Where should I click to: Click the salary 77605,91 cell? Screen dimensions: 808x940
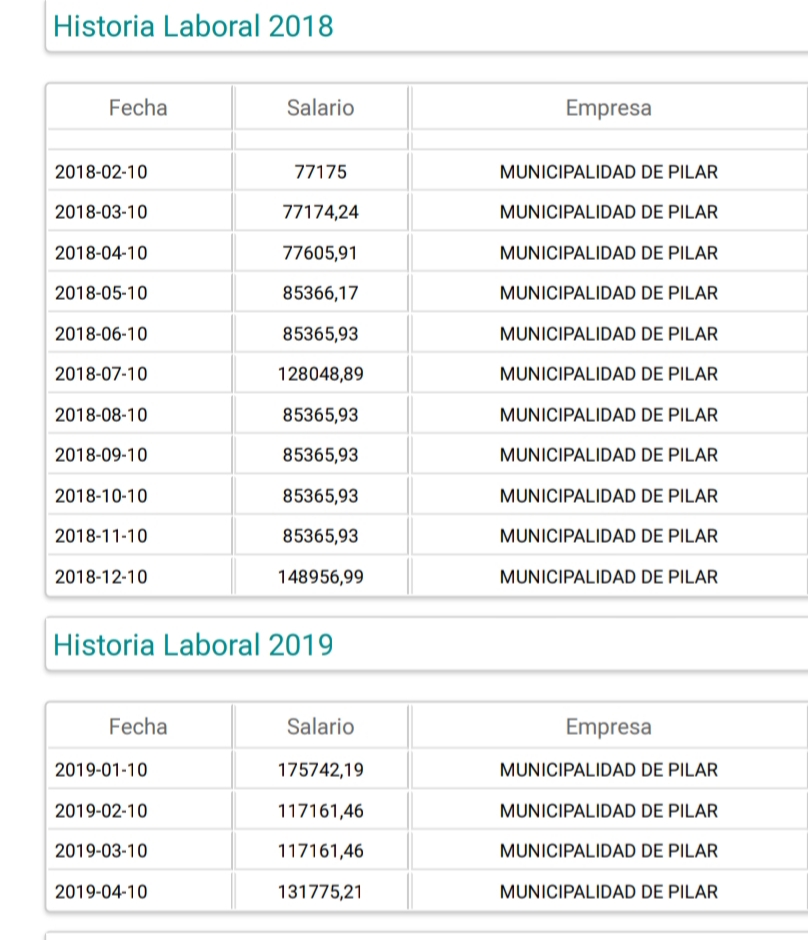pos(320,253)
